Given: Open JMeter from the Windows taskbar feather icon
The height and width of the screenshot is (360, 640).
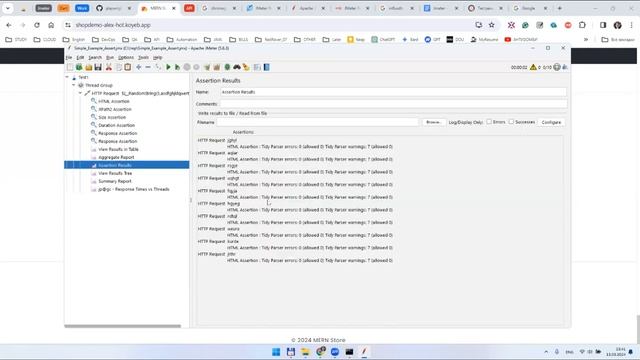Looking at the screenshot, I should (364, 351).
